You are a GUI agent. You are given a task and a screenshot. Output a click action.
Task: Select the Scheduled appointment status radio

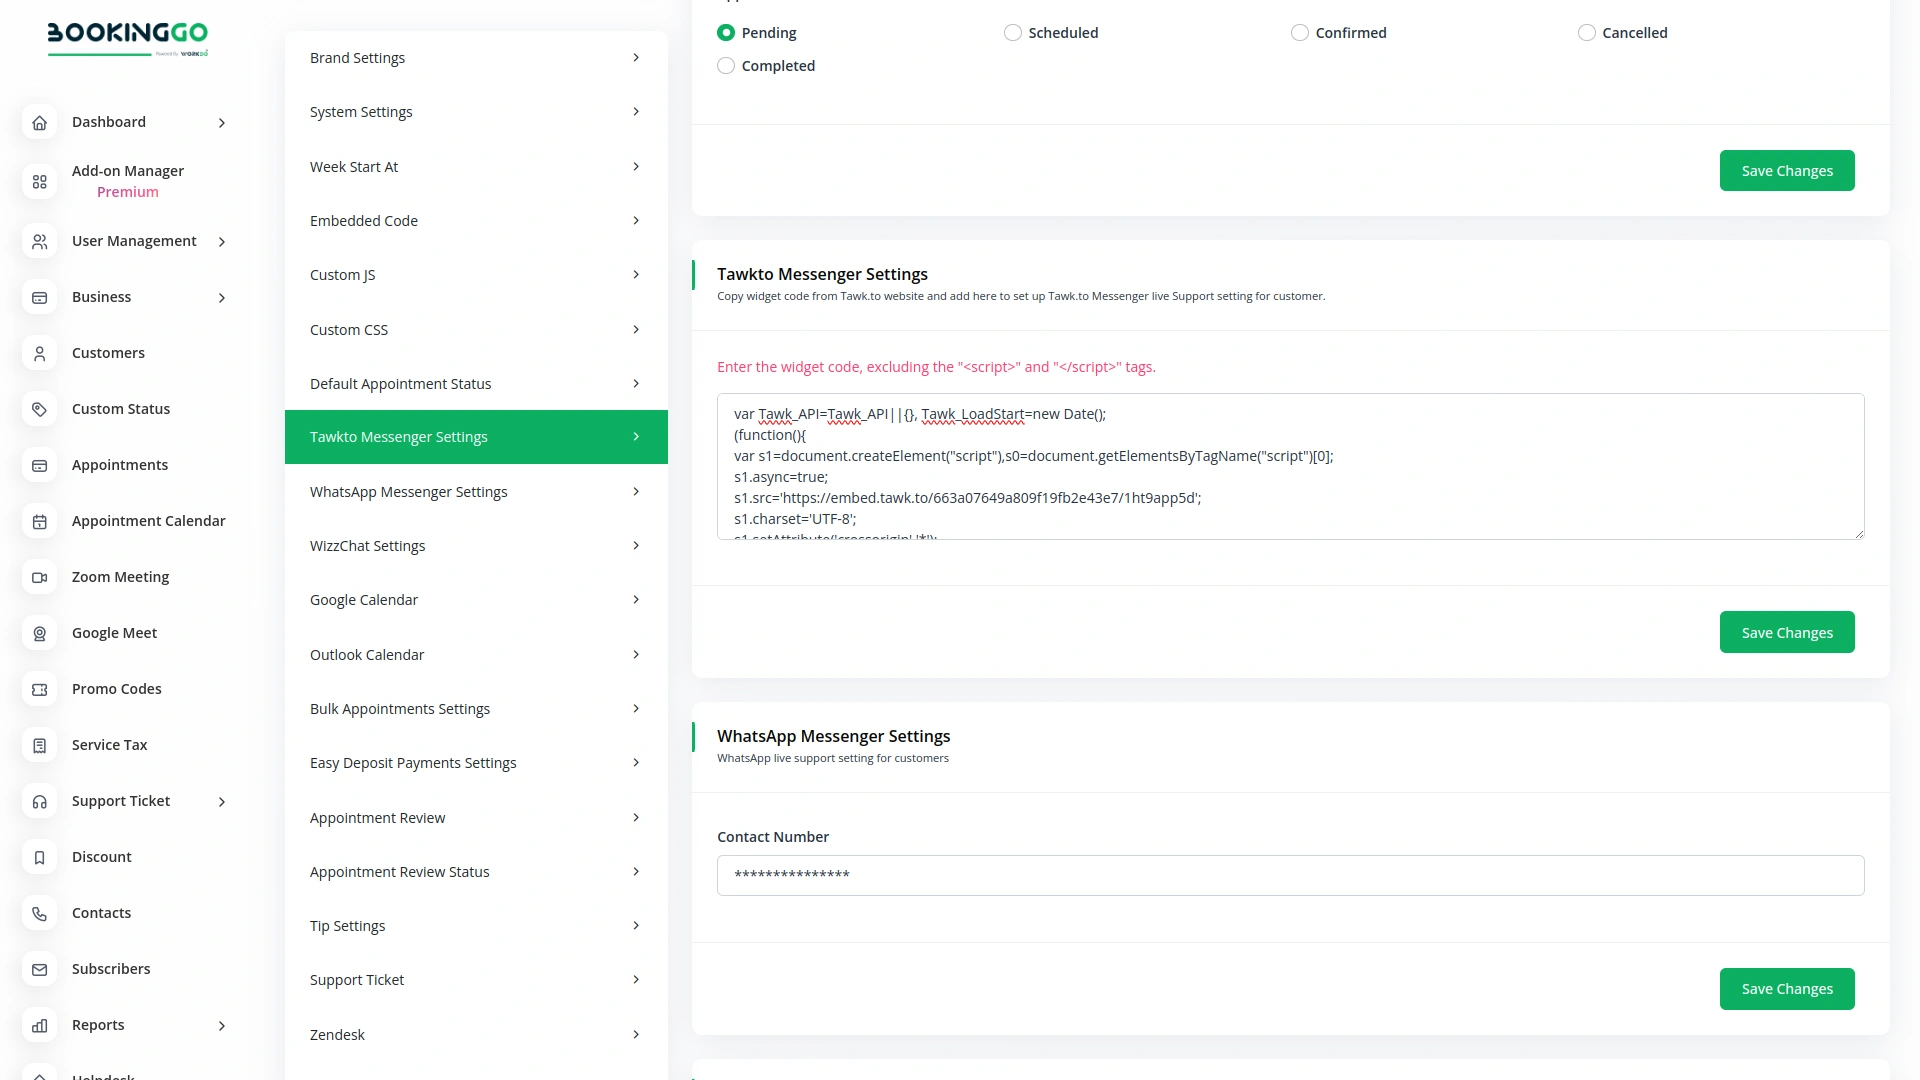click(x=1012, y=32)
